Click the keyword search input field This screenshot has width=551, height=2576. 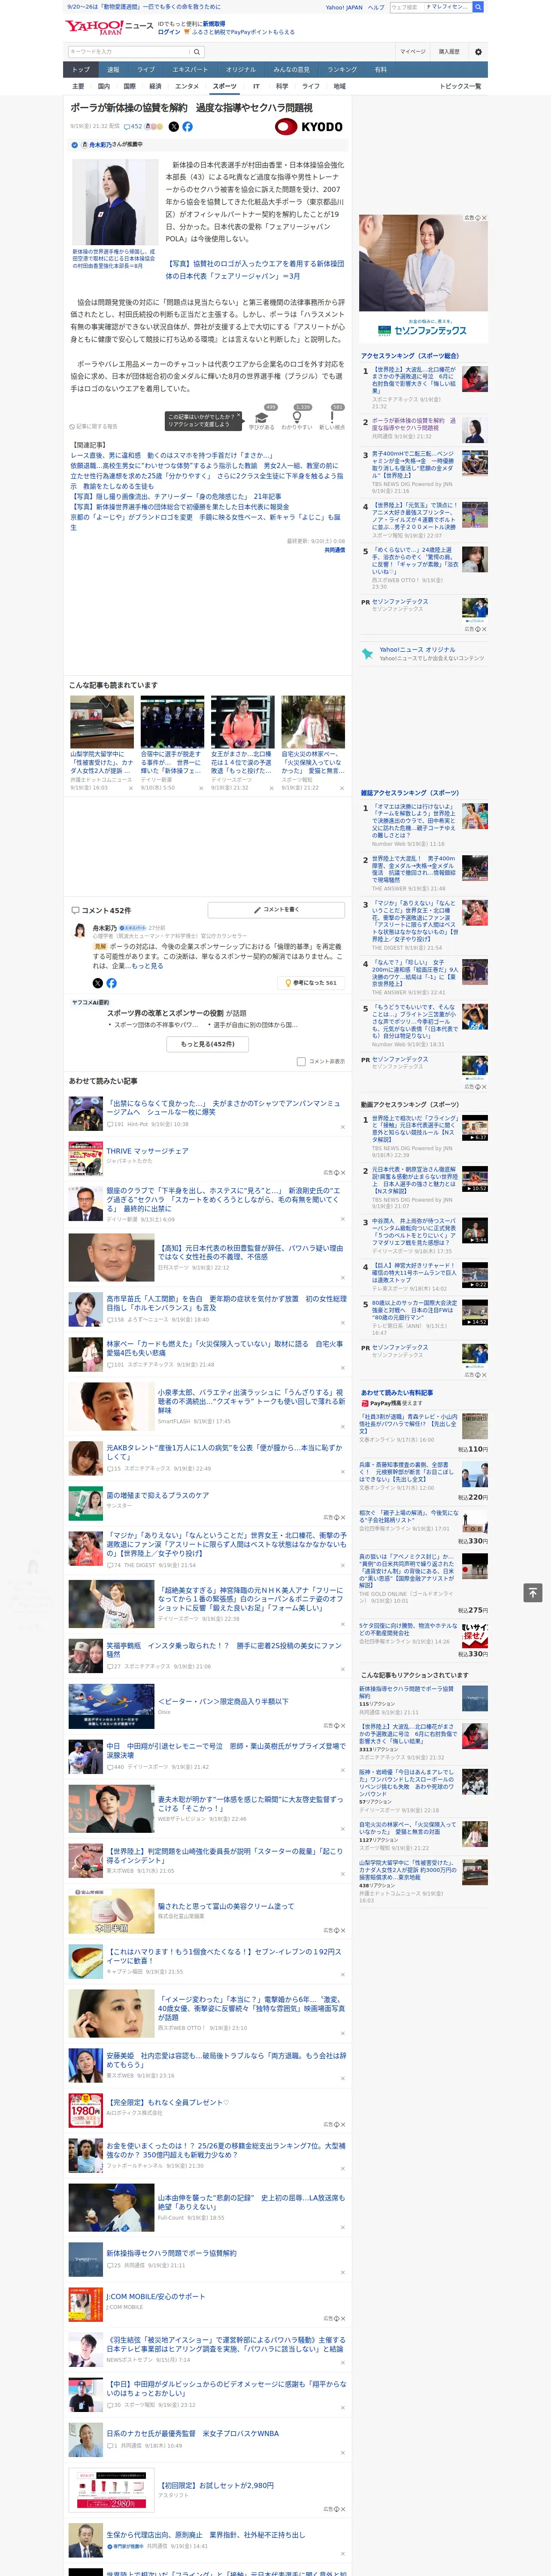129,52
